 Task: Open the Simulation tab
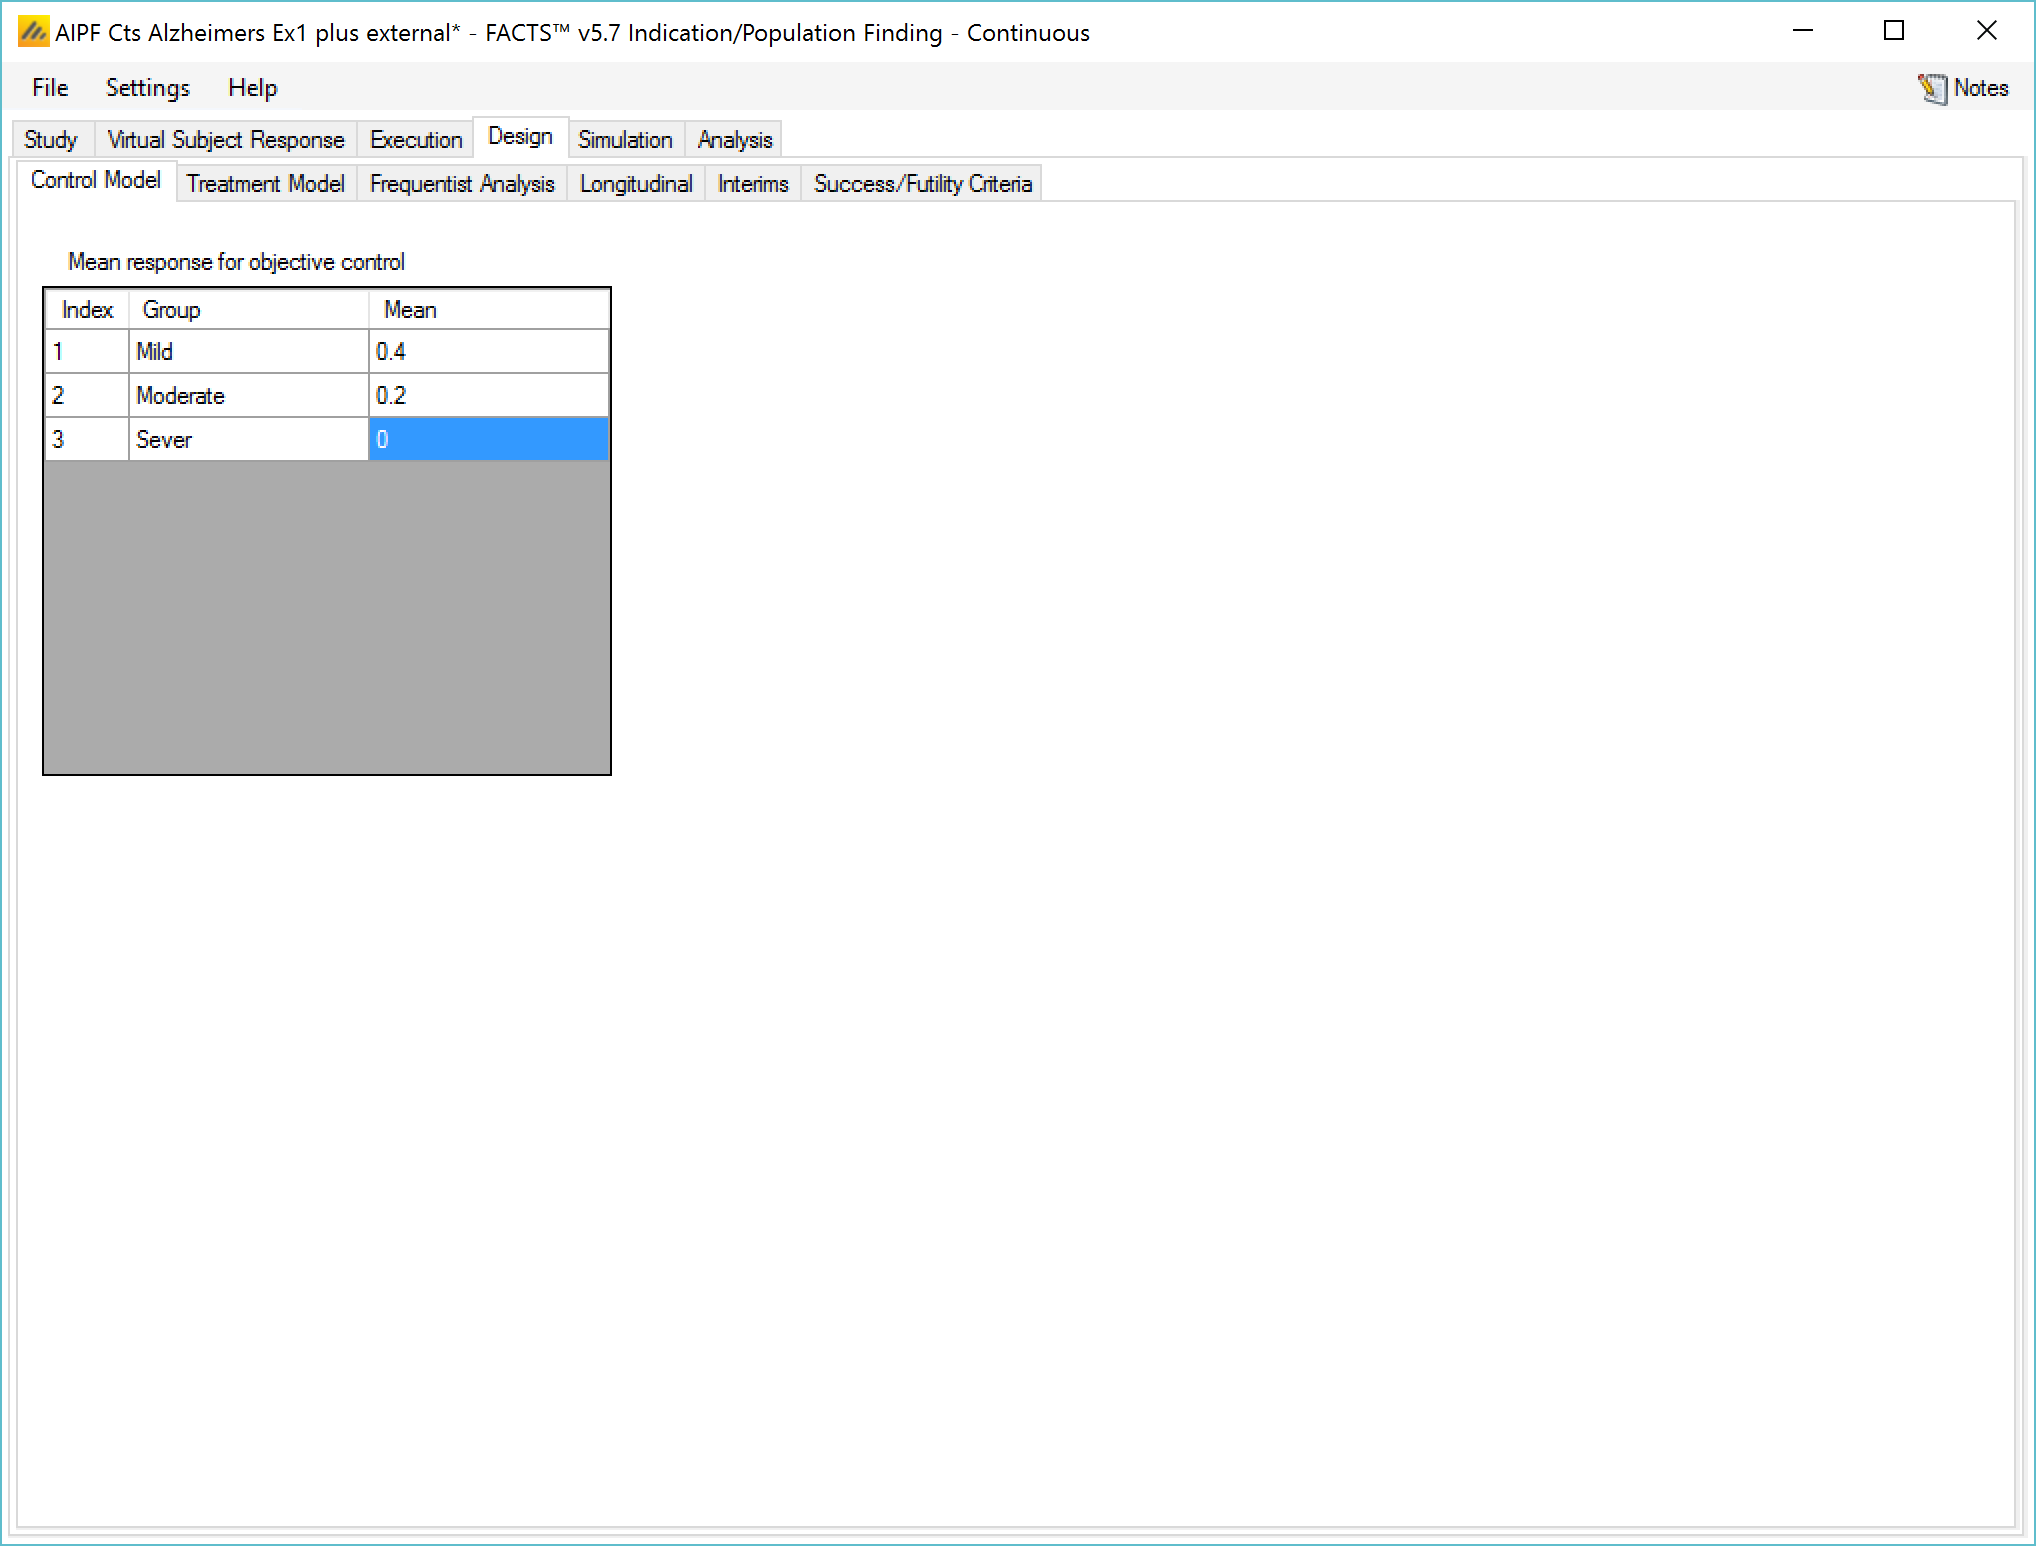pyautogui.click(x=625, y=140)
